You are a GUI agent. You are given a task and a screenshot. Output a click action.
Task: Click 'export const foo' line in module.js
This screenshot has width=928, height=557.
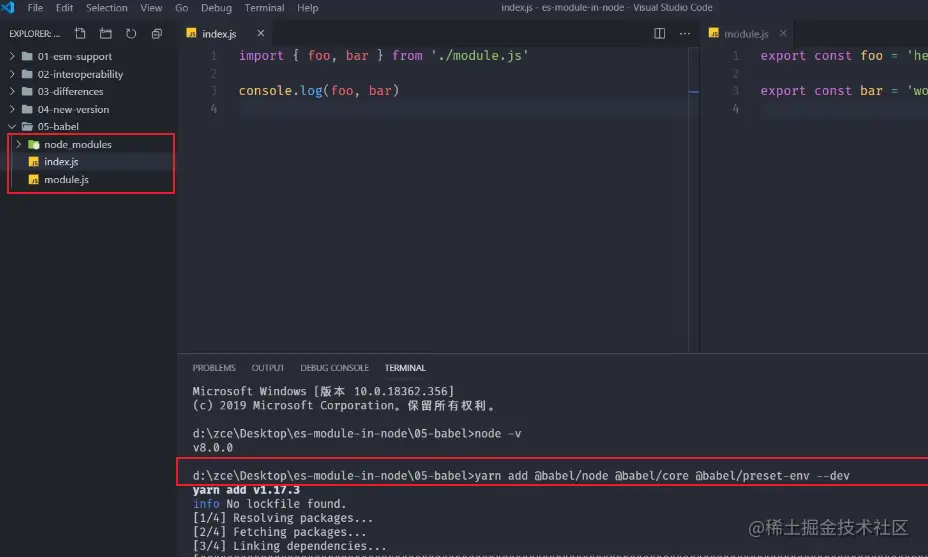(x=843, y=56)
